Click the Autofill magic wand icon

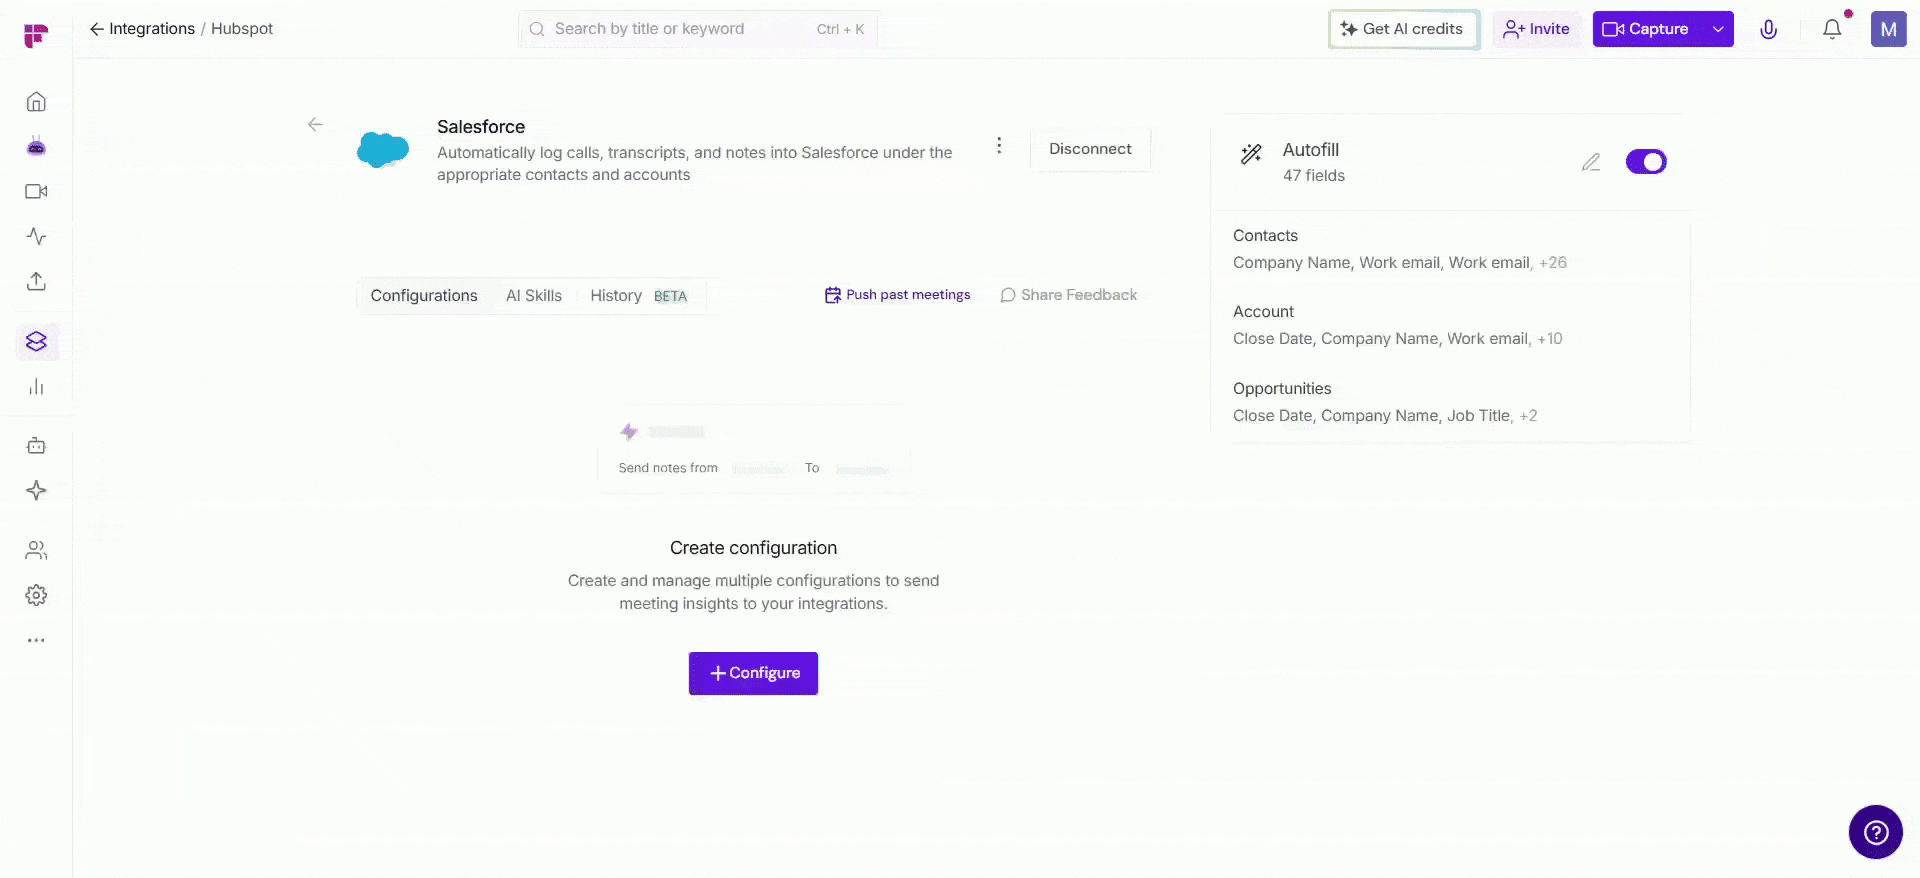1251,154
